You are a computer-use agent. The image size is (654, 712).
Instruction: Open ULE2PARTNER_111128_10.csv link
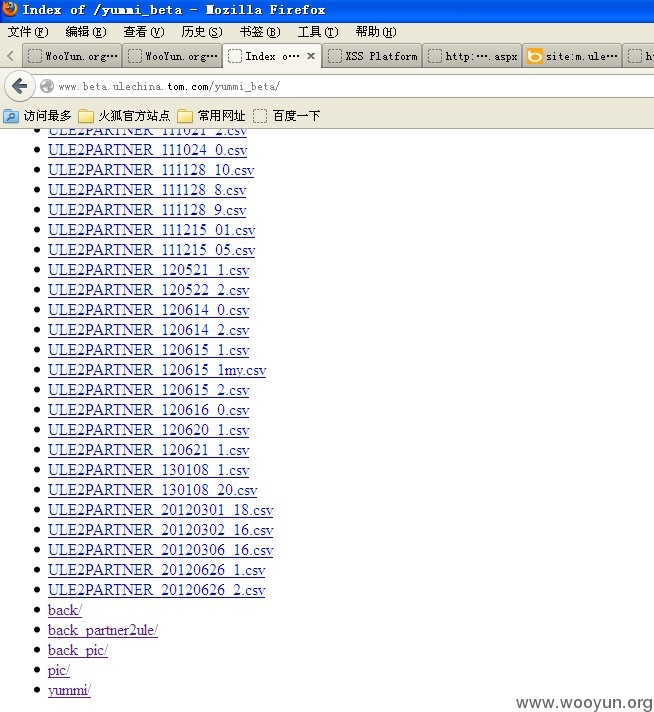click(x=151, y=170)
